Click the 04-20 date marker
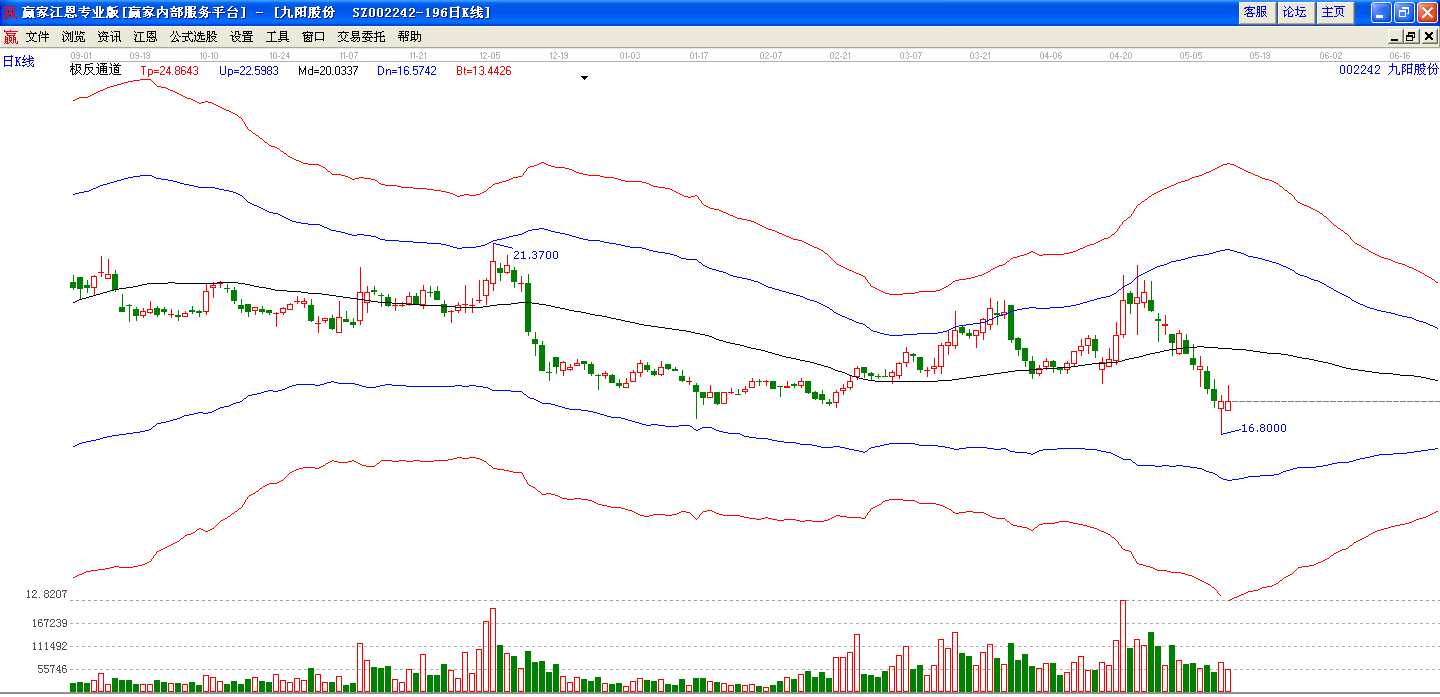Image resolution: width=1440 pixels, height=697 pixels. (x=1121, y=56)
